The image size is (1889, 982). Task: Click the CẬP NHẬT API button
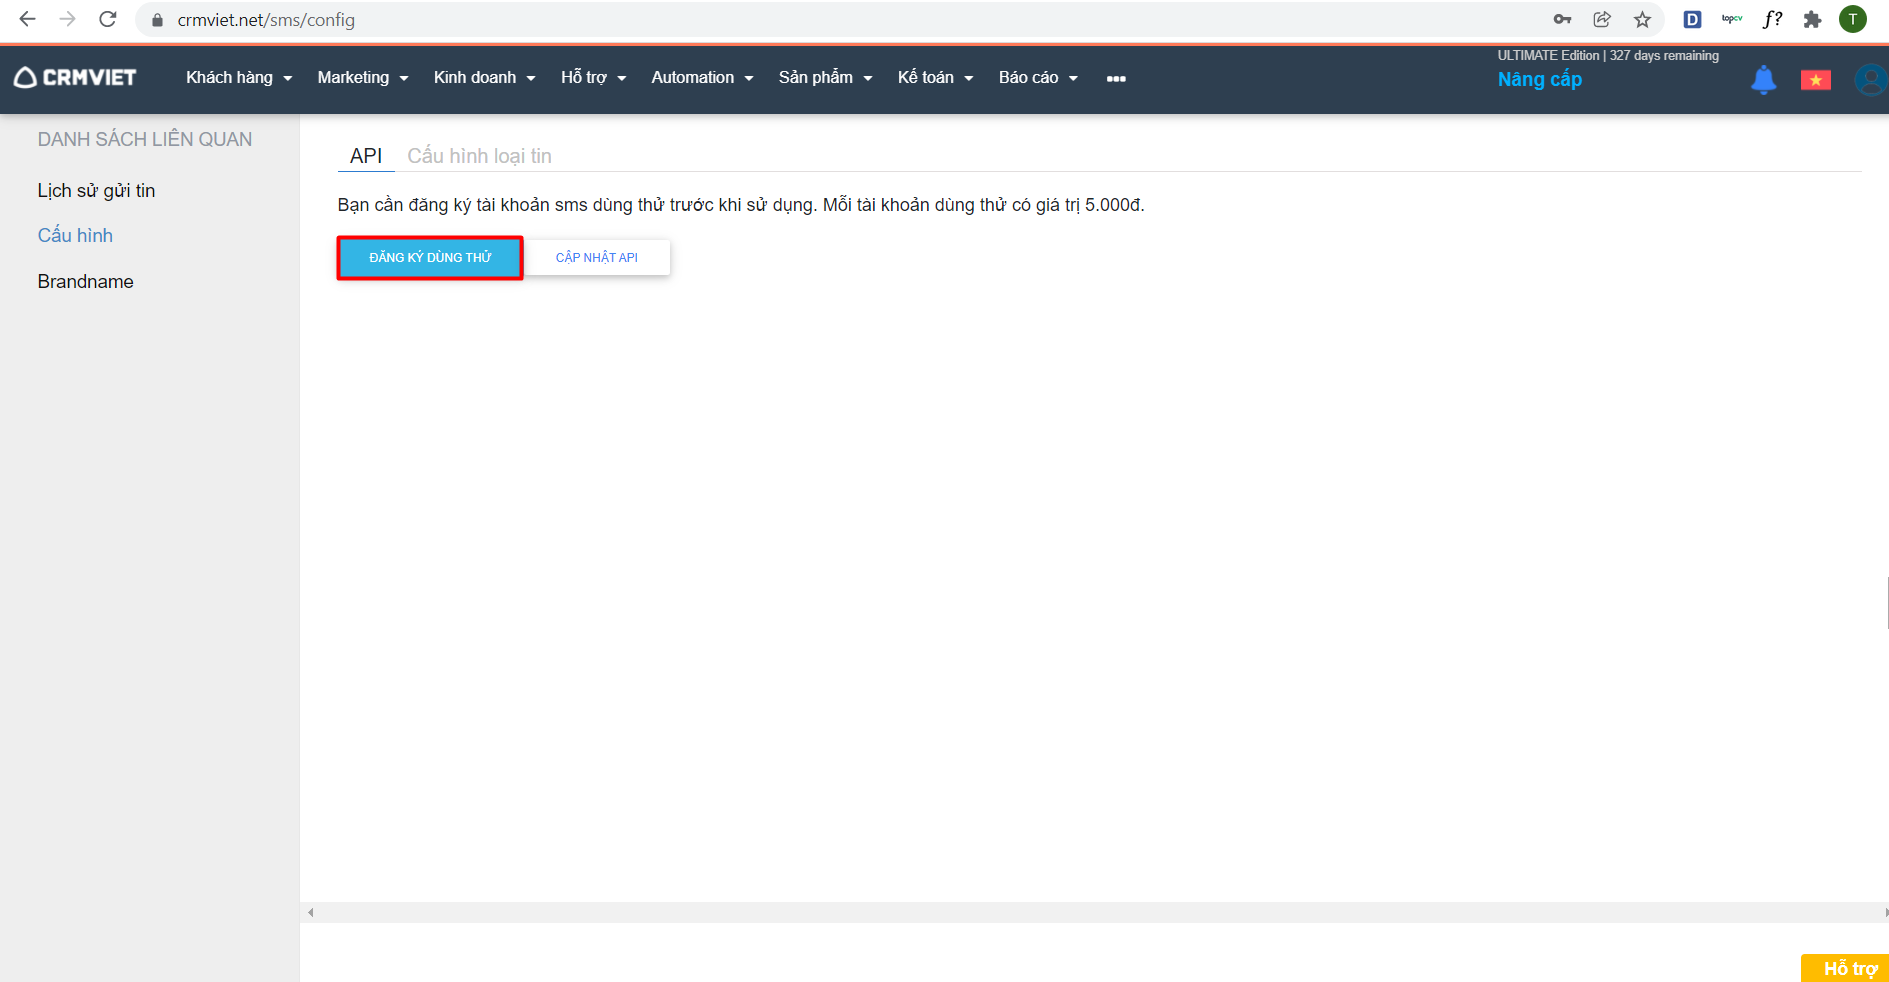597,258
